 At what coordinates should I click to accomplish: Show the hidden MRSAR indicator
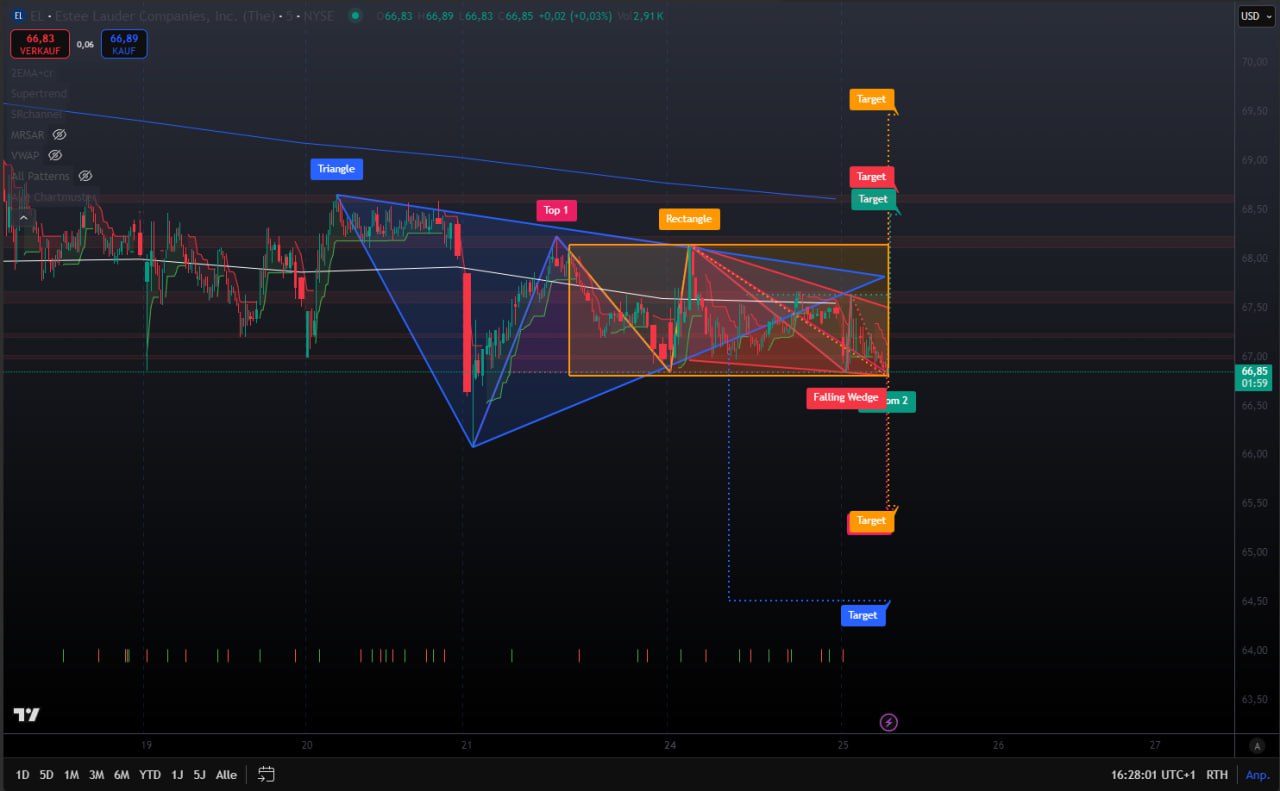point(59,135)
